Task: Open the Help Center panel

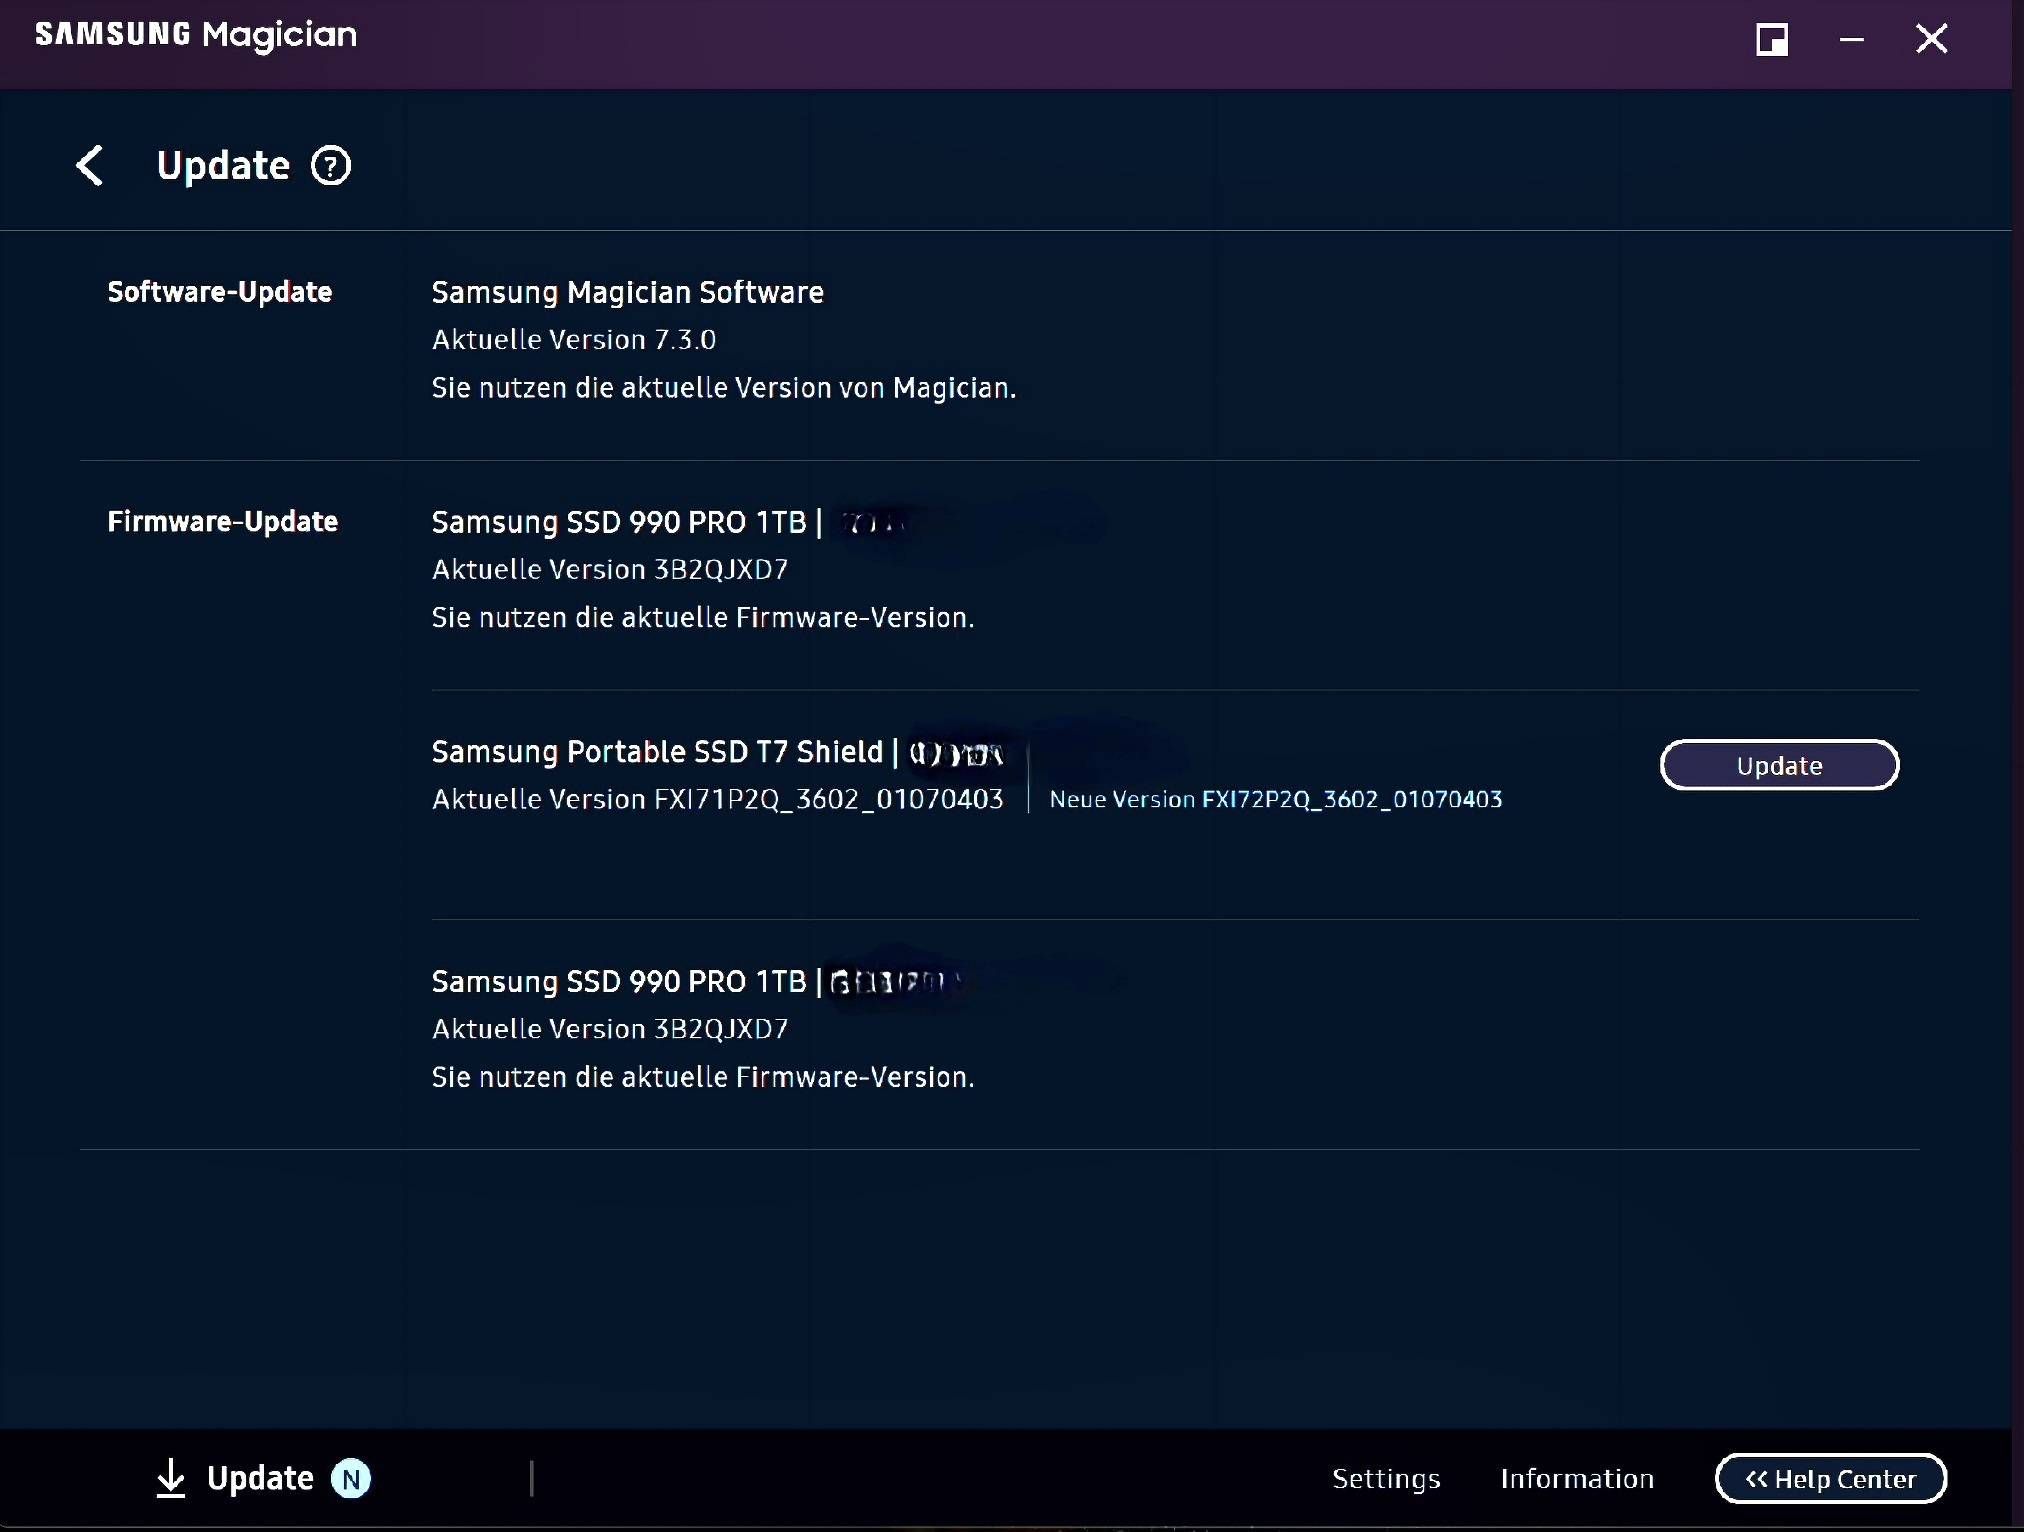Action: [1830, 1479]
